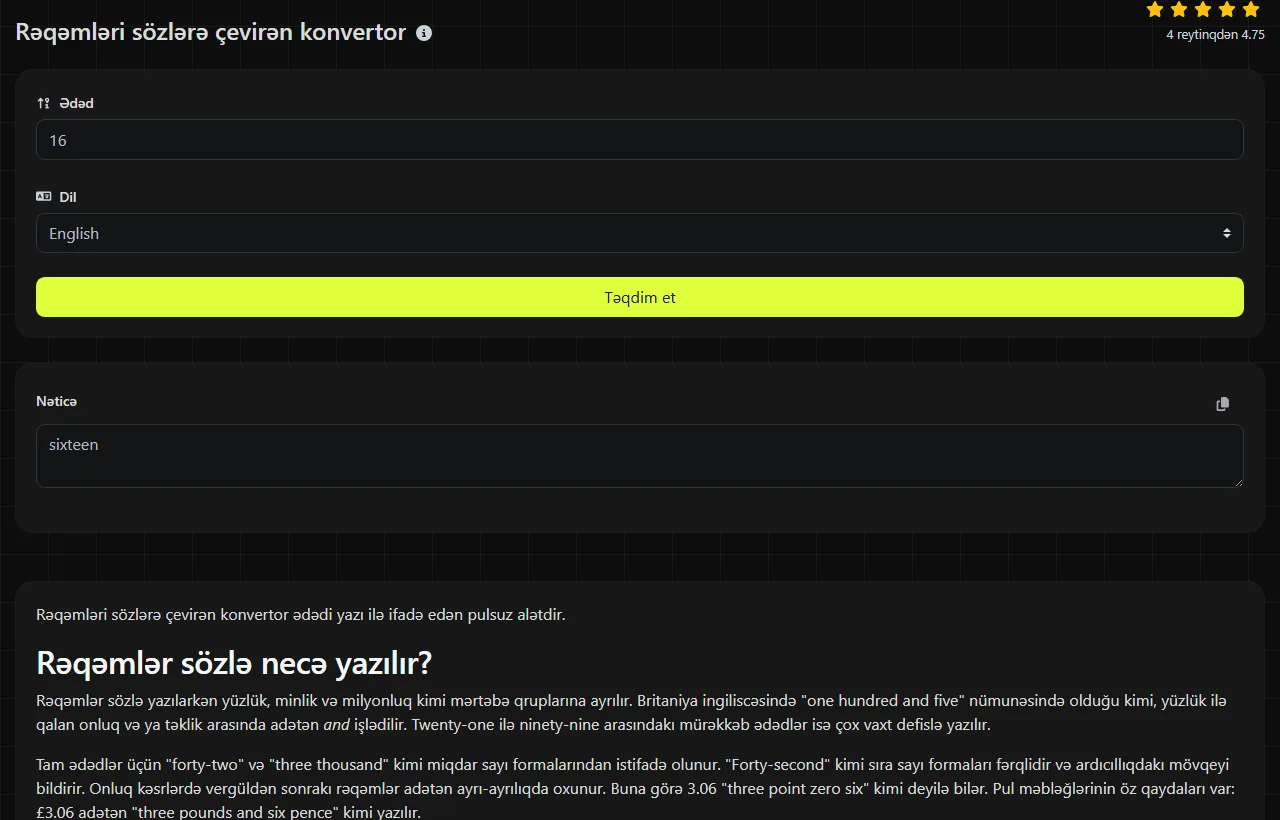Image resolution: width=1280 pixels, height=820 pixels.
Task: Click the number icon next to Ədəd
Action: tap(43, 103)
